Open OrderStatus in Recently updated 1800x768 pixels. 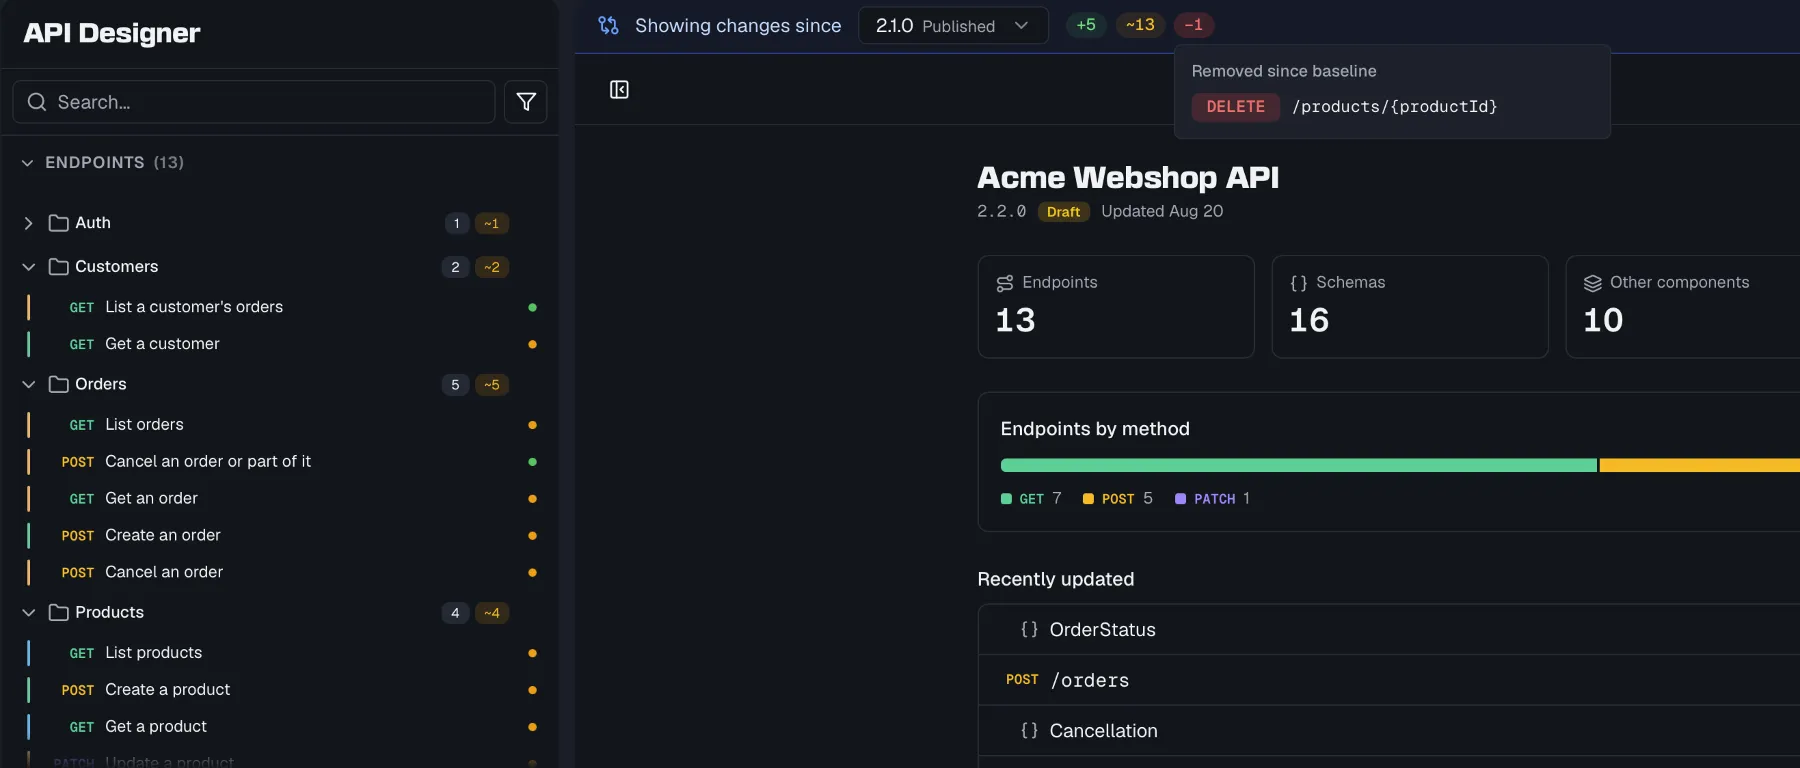click(1389, 629)
